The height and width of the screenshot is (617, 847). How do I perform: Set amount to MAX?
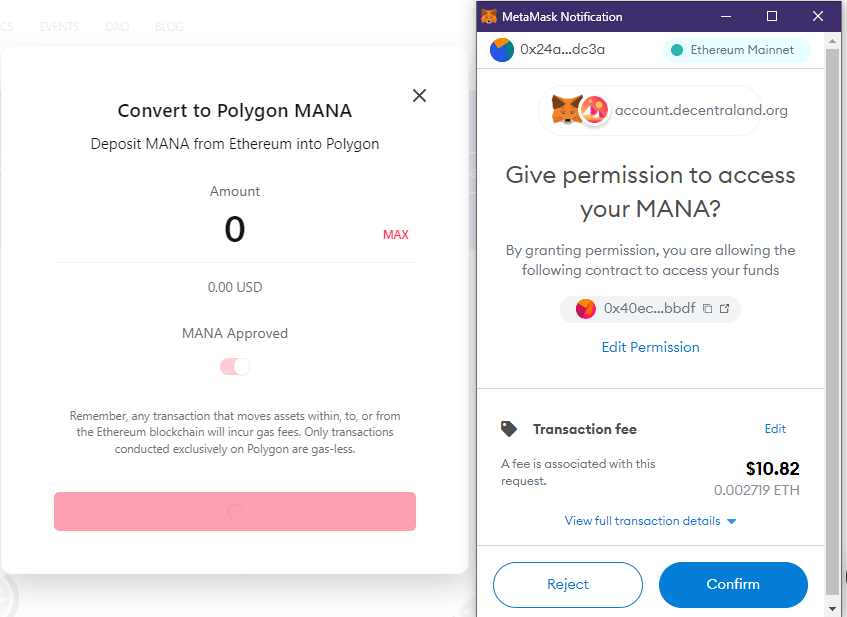(x=395, y=235)
